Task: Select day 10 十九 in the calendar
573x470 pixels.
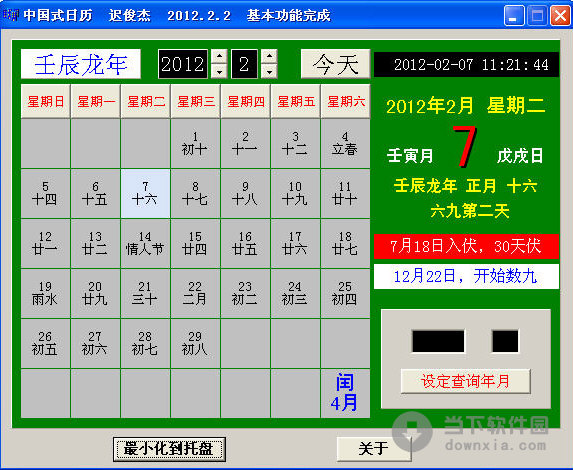Action: point(296,194)
